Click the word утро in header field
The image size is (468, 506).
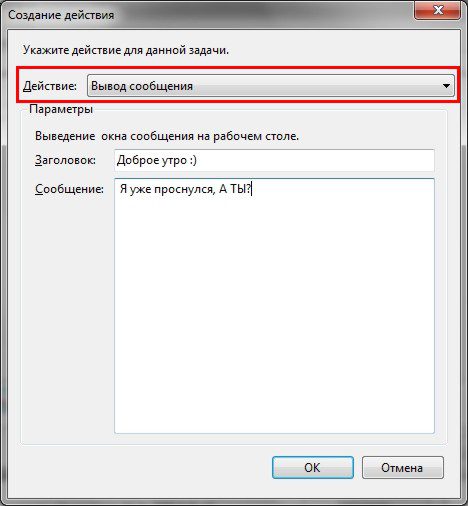pos(174,161)
